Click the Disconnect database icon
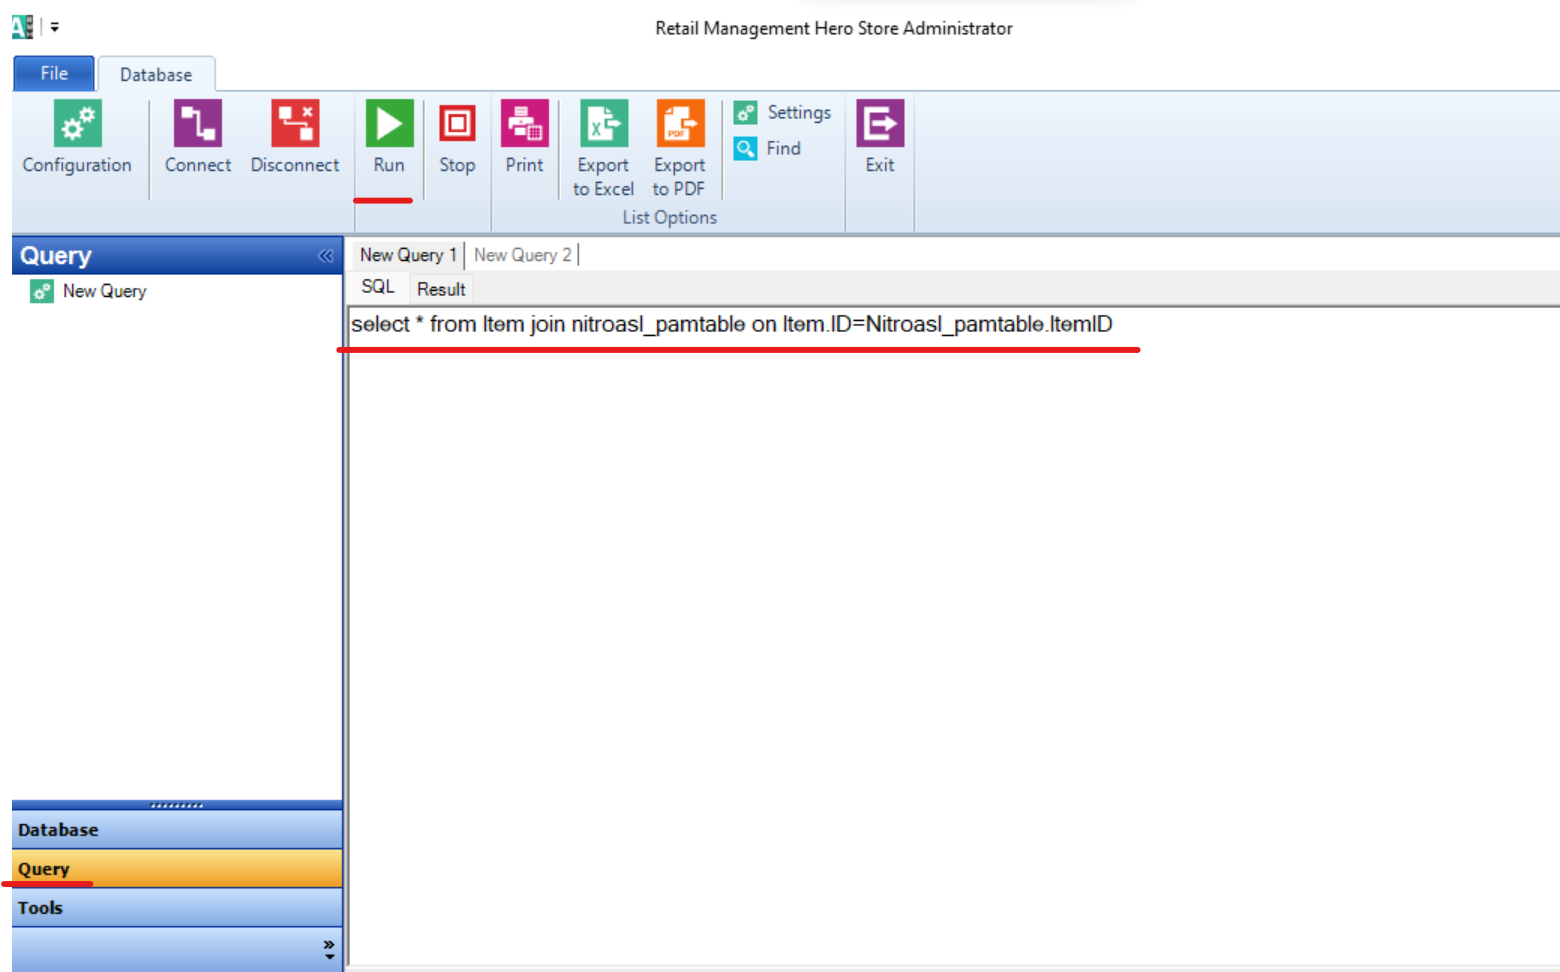Viewport: 1560px width, 972px height. 295,124
